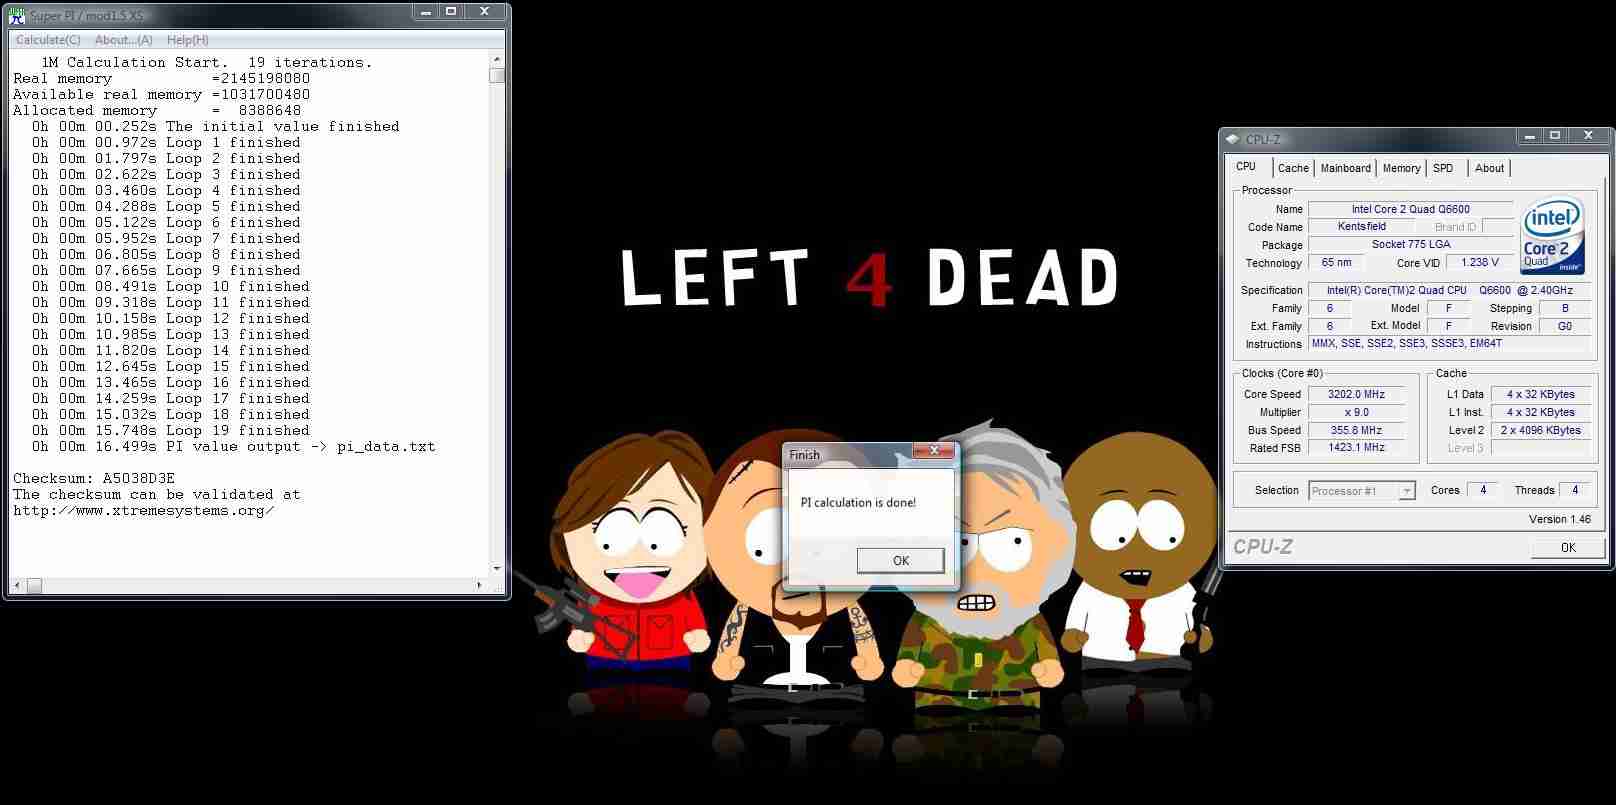Screen dimensions: 1616x805
Task: Click the Revision value 'G0'
Action: point(1565,327)
